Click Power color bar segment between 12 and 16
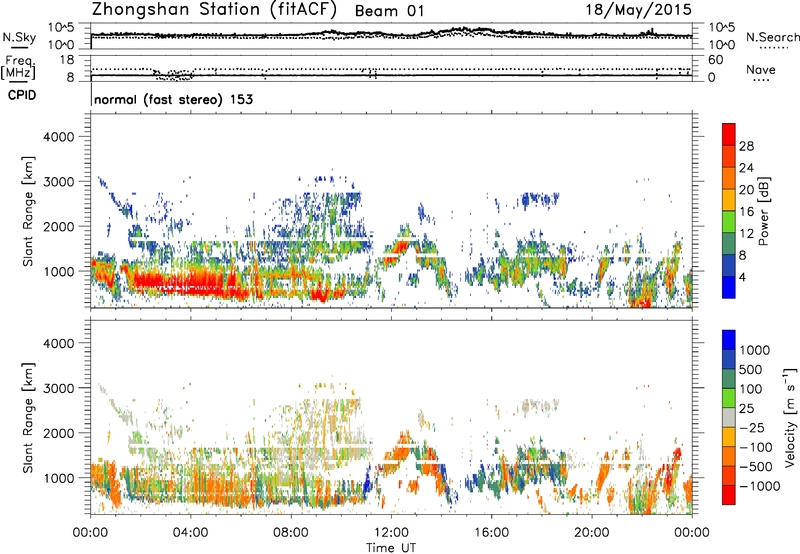The image size is (800, 554). tap(729, 222)
